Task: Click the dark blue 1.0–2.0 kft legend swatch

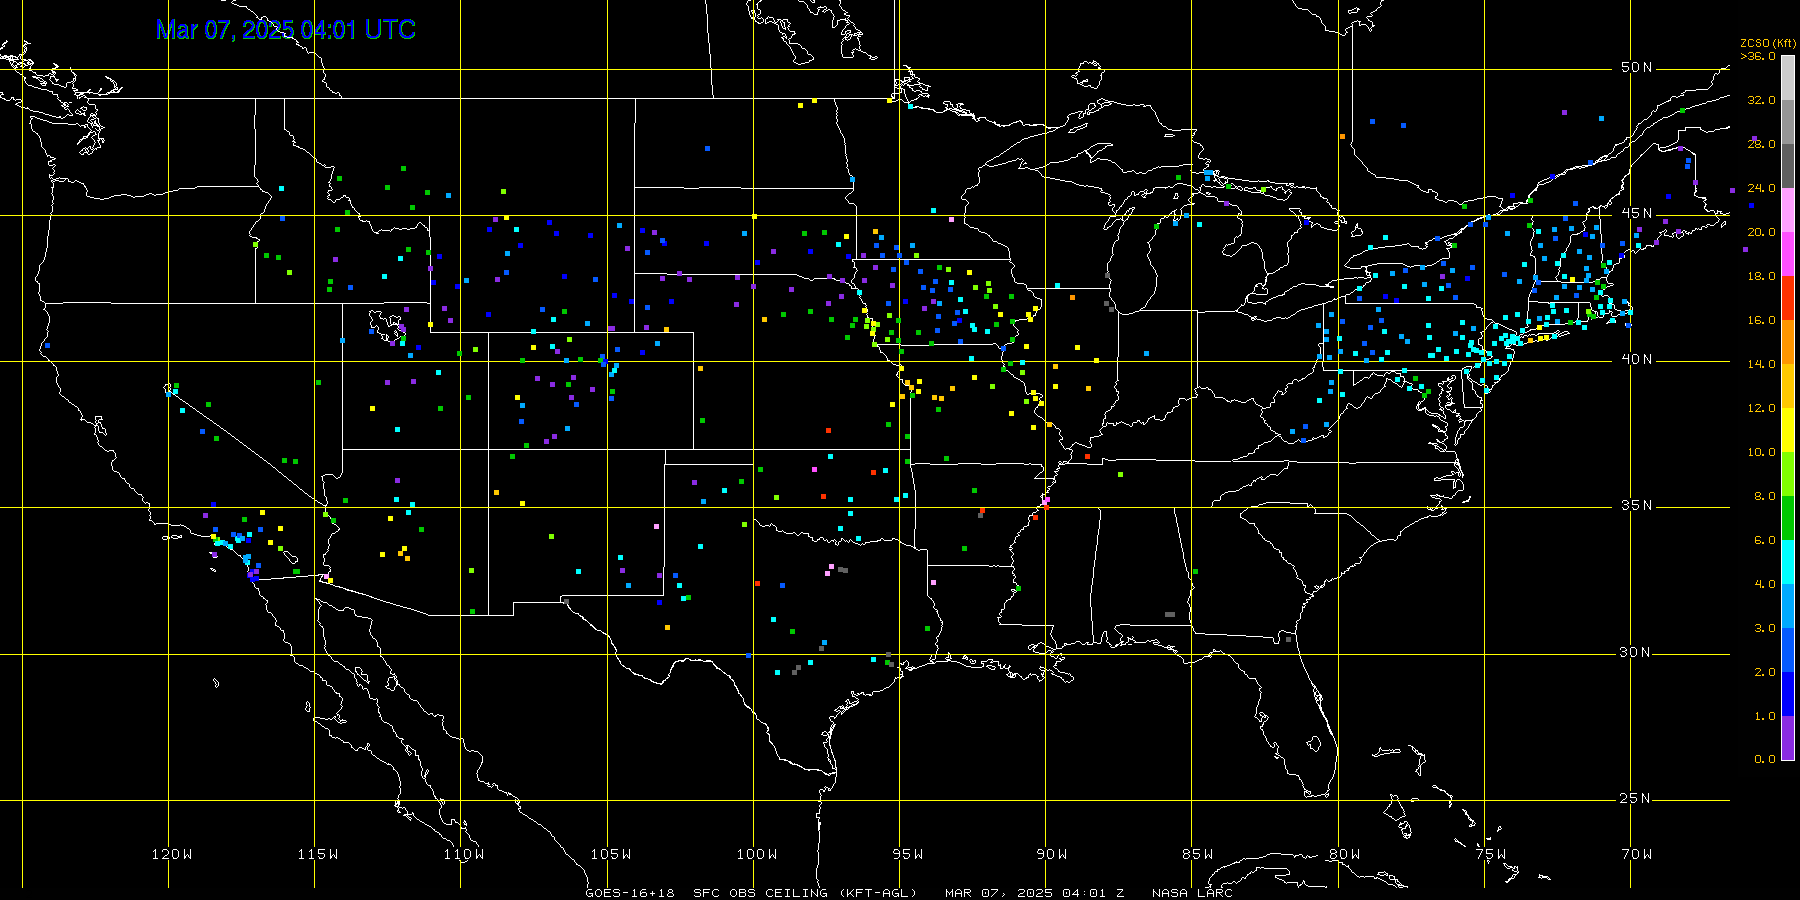Action: [1788, 694]
